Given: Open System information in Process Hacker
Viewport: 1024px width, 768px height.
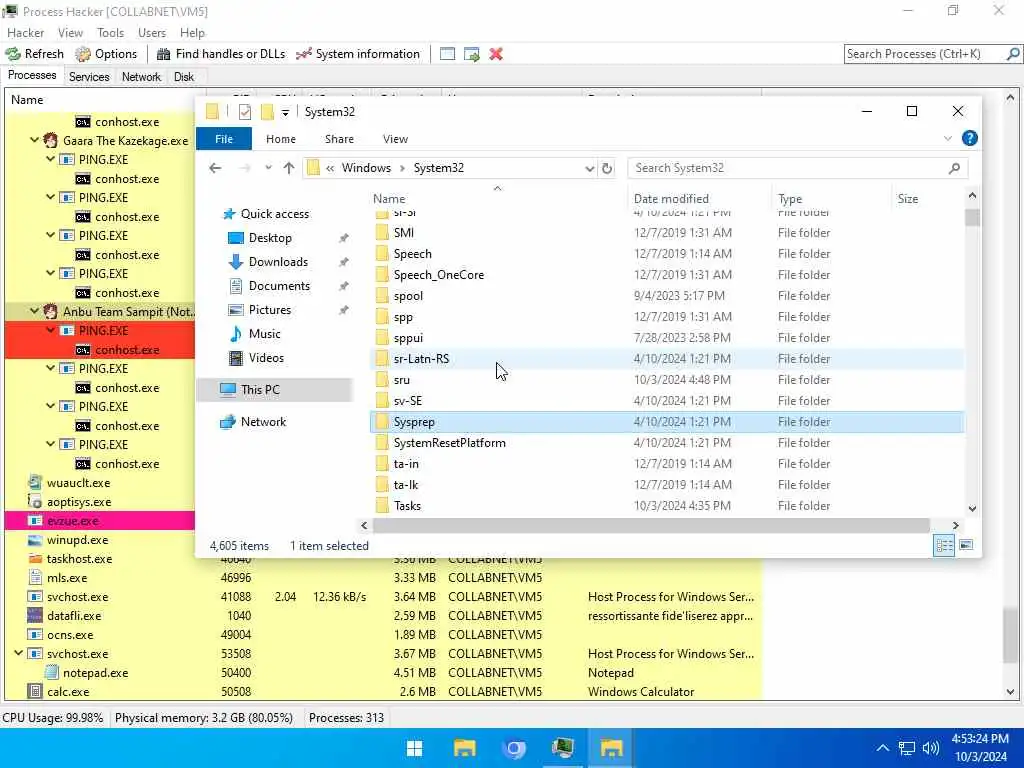Looking at the screenshot, I should point(358,54).
